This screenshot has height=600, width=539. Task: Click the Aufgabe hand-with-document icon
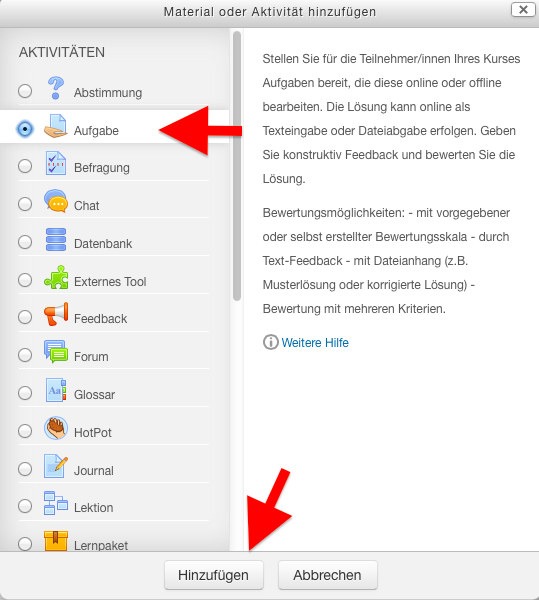(56, 126)
